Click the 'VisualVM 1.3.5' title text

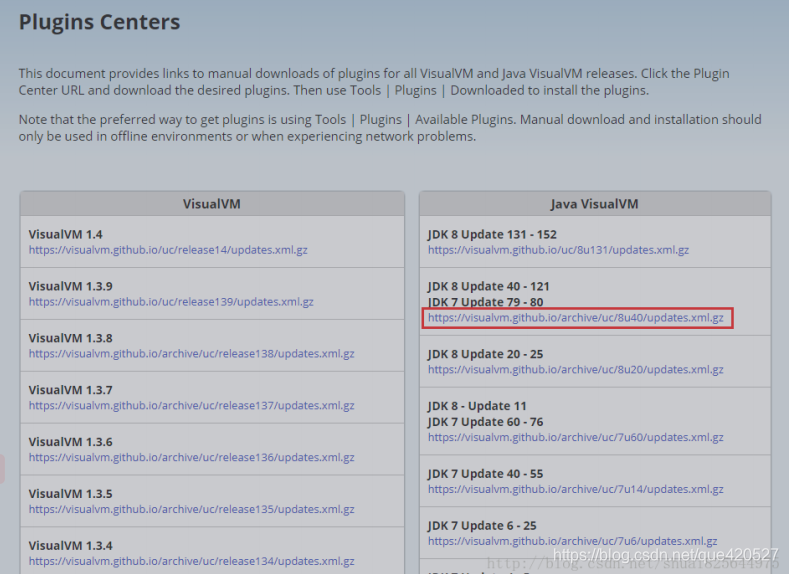(70, 494)
